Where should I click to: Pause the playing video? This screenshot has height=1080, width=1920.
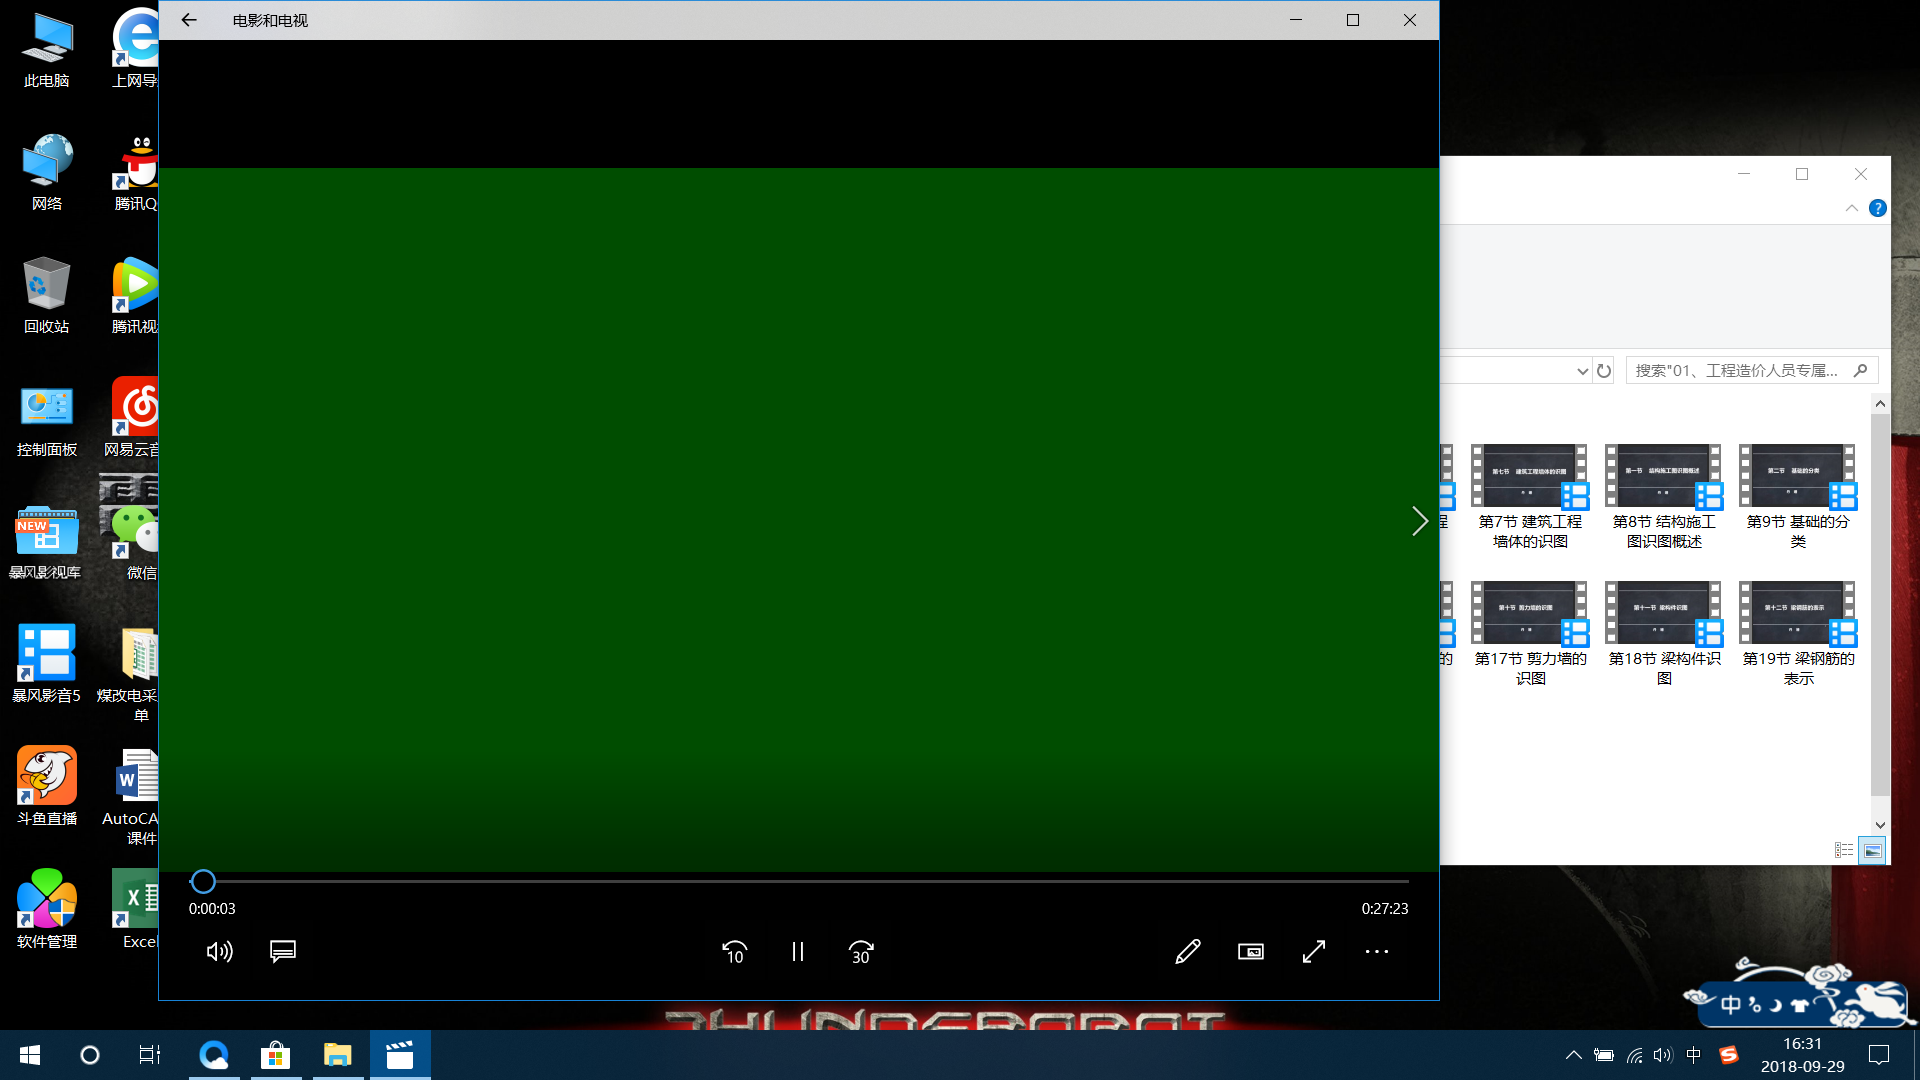797,952
